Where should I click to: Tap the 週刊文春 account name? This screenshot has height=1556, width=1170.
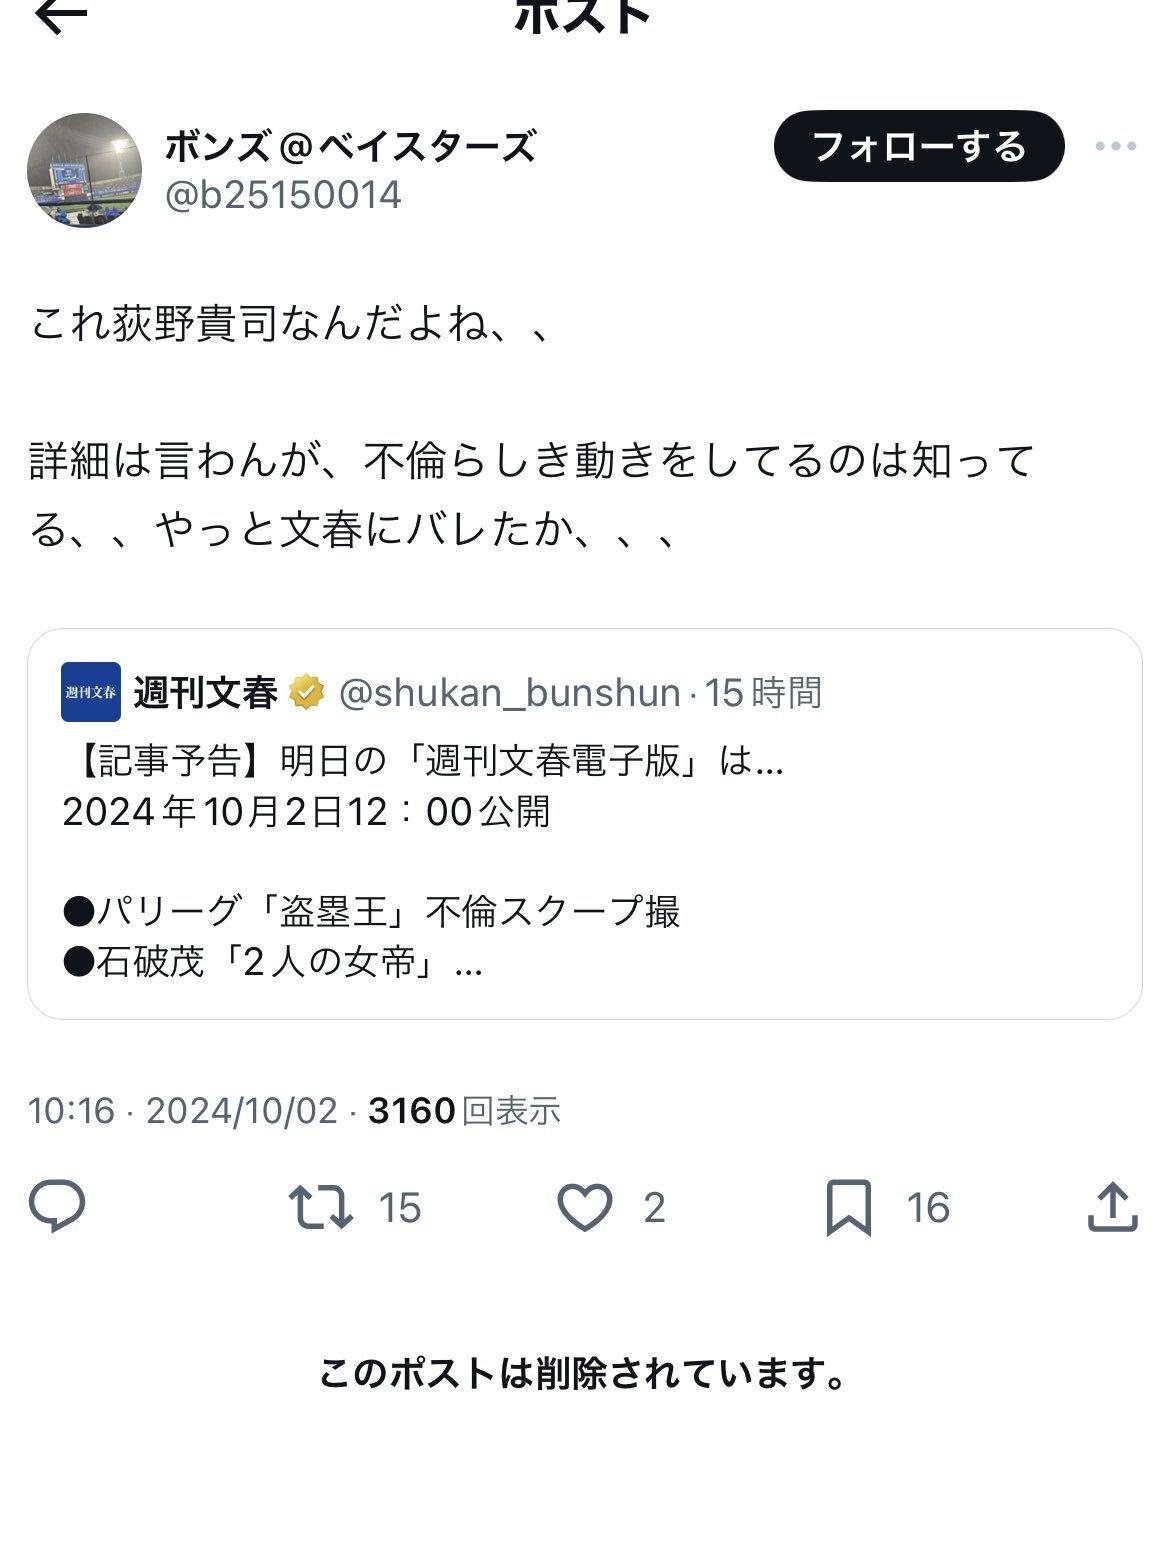[205, 693]
